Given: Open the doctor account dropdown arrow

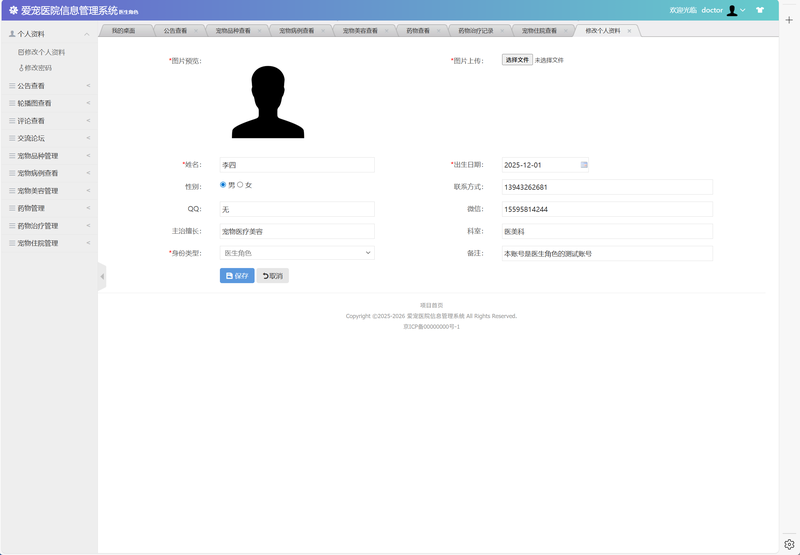Looking at the screenshot, I should click(743, 10).
